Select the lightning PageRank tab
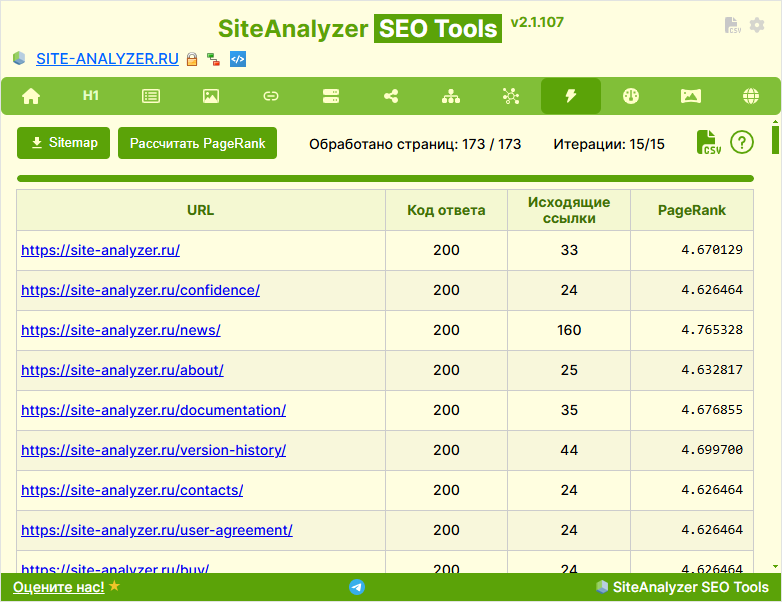The image size is (782, 602). pyautogui.click(x=571, y=96)
